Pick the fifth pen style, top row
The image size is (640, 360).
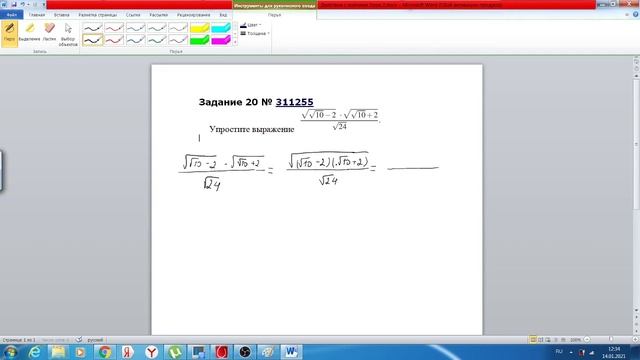tap(178, 28)
